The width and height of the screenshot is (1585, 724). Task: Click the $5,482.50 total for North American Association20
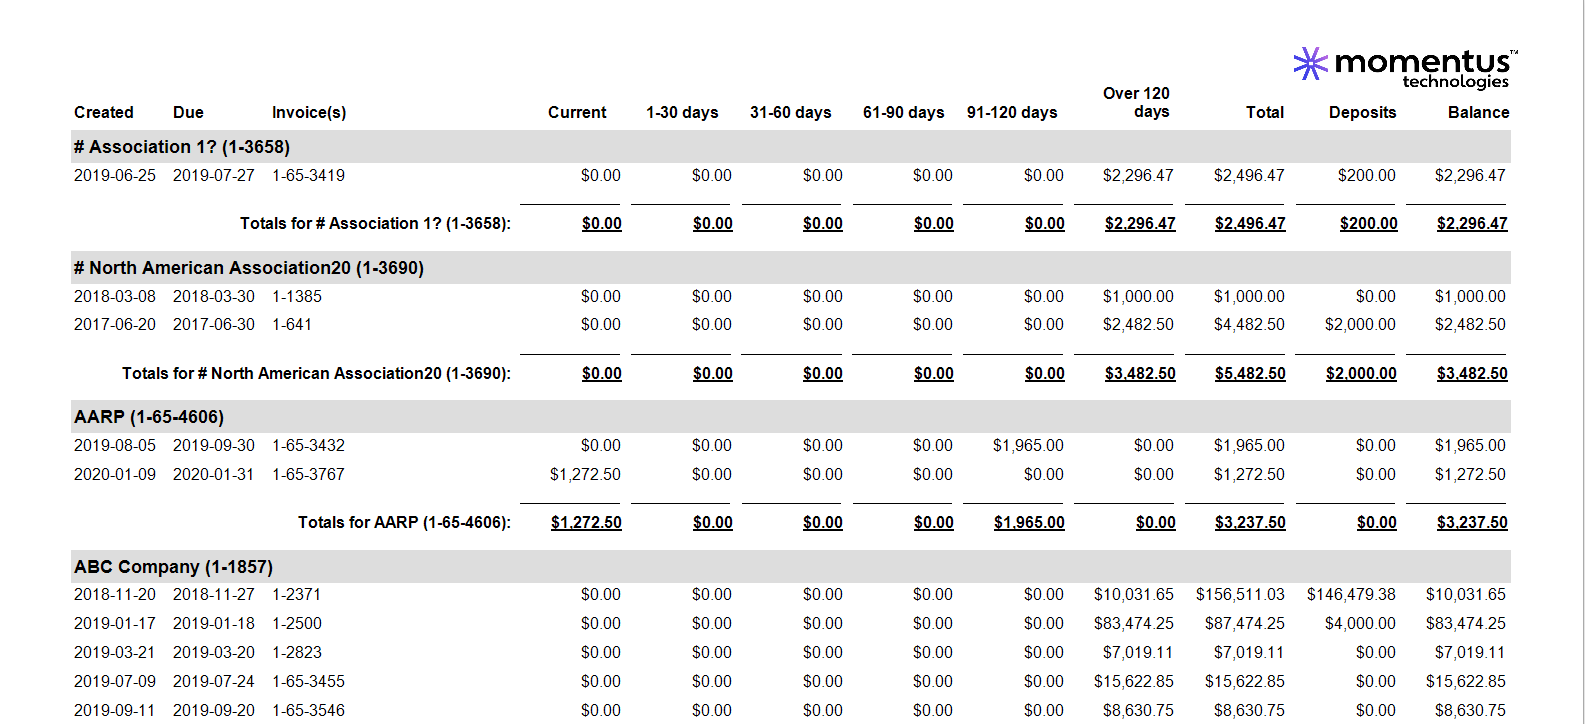(1250, 373)
